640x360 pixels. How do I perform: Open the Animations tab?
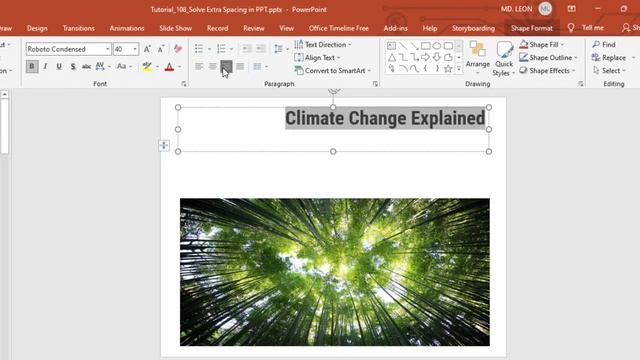127,28
